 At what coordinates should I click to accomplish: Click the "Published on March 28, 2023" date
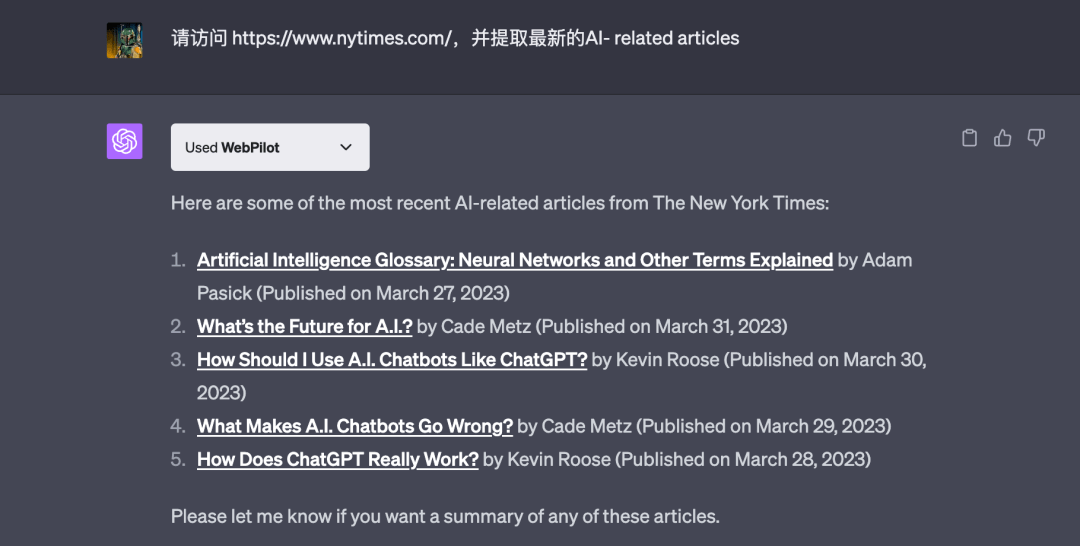tap(743, 459)
